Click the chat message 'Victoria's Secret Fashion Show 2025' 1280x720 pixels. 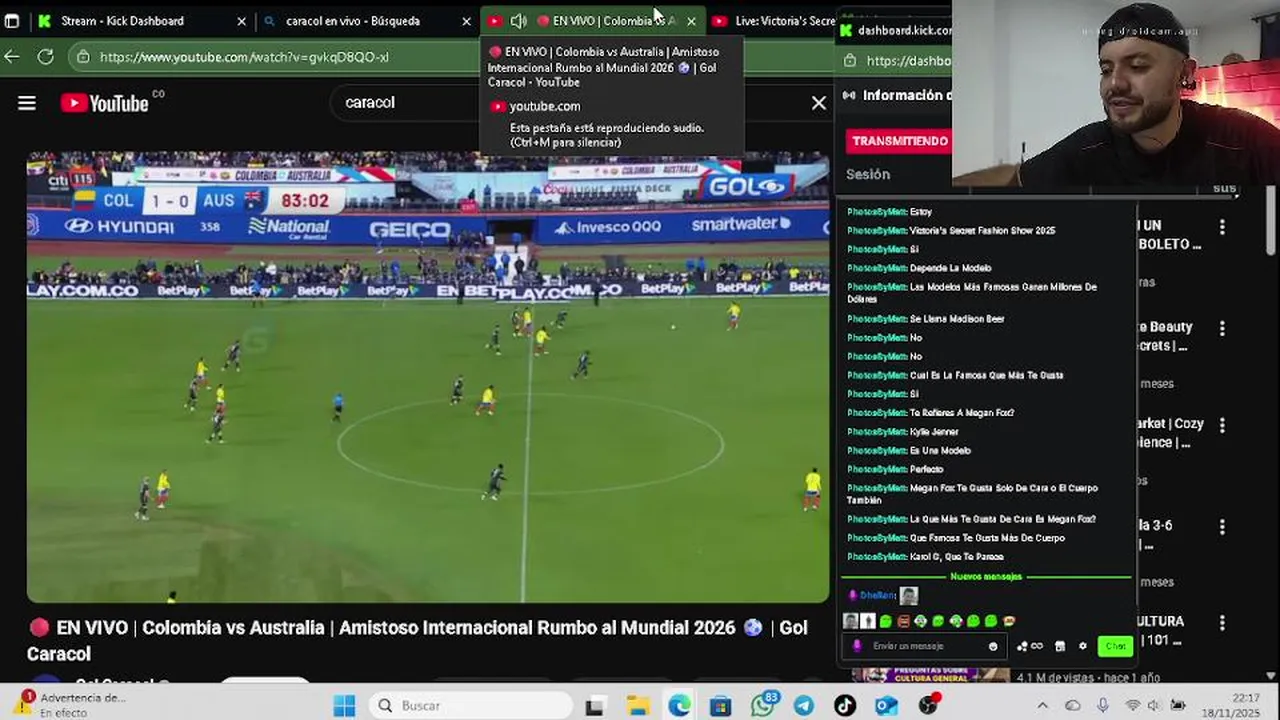pyautogui.click(x=982, y=230)
